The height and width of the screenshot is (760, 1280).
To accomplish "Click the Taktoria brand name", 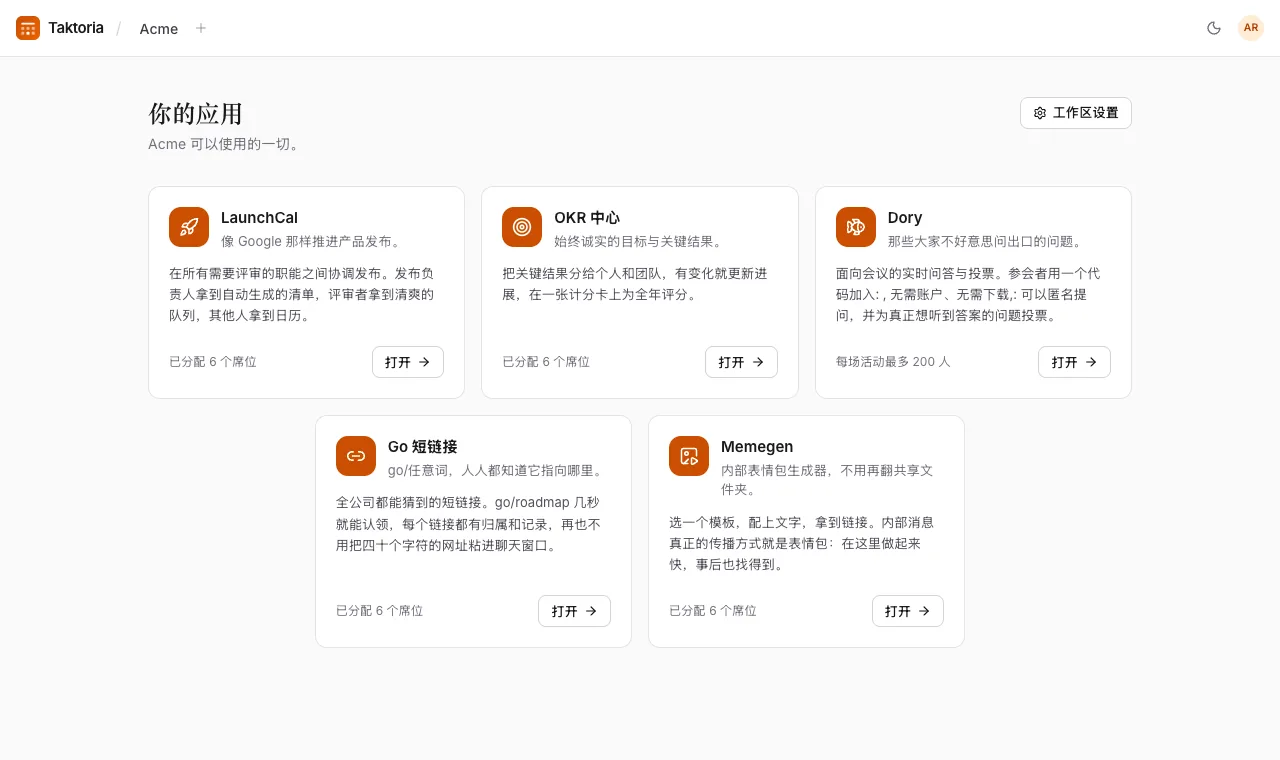I will pos(76,28).
